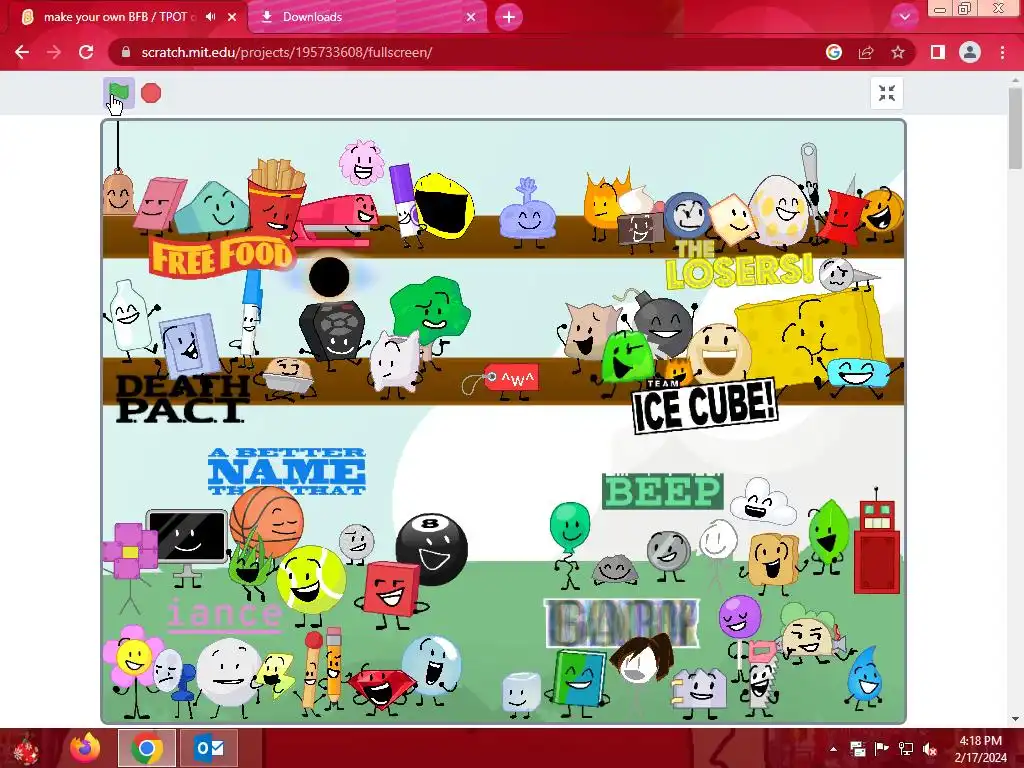Close the make your own BFB tab
1024x768 pixels.
[x=232, y=17]
